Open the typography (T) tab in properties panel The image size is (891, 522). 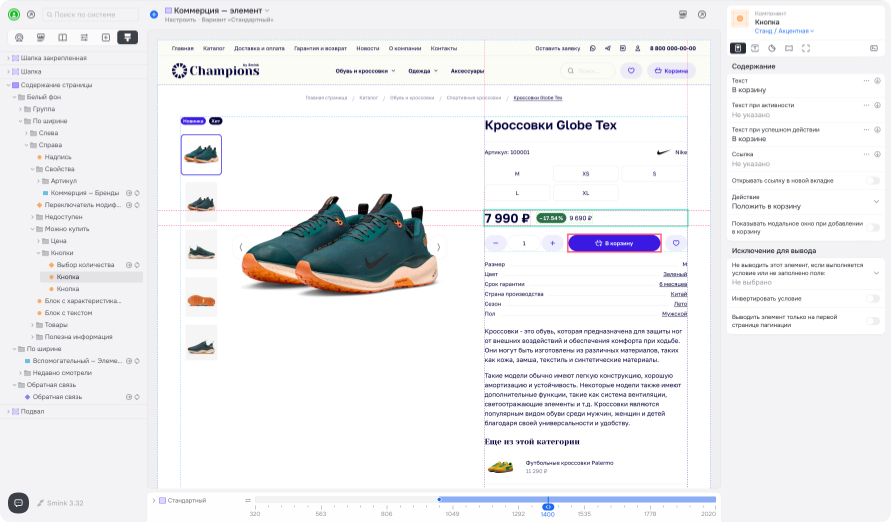(x=755, y=48)
